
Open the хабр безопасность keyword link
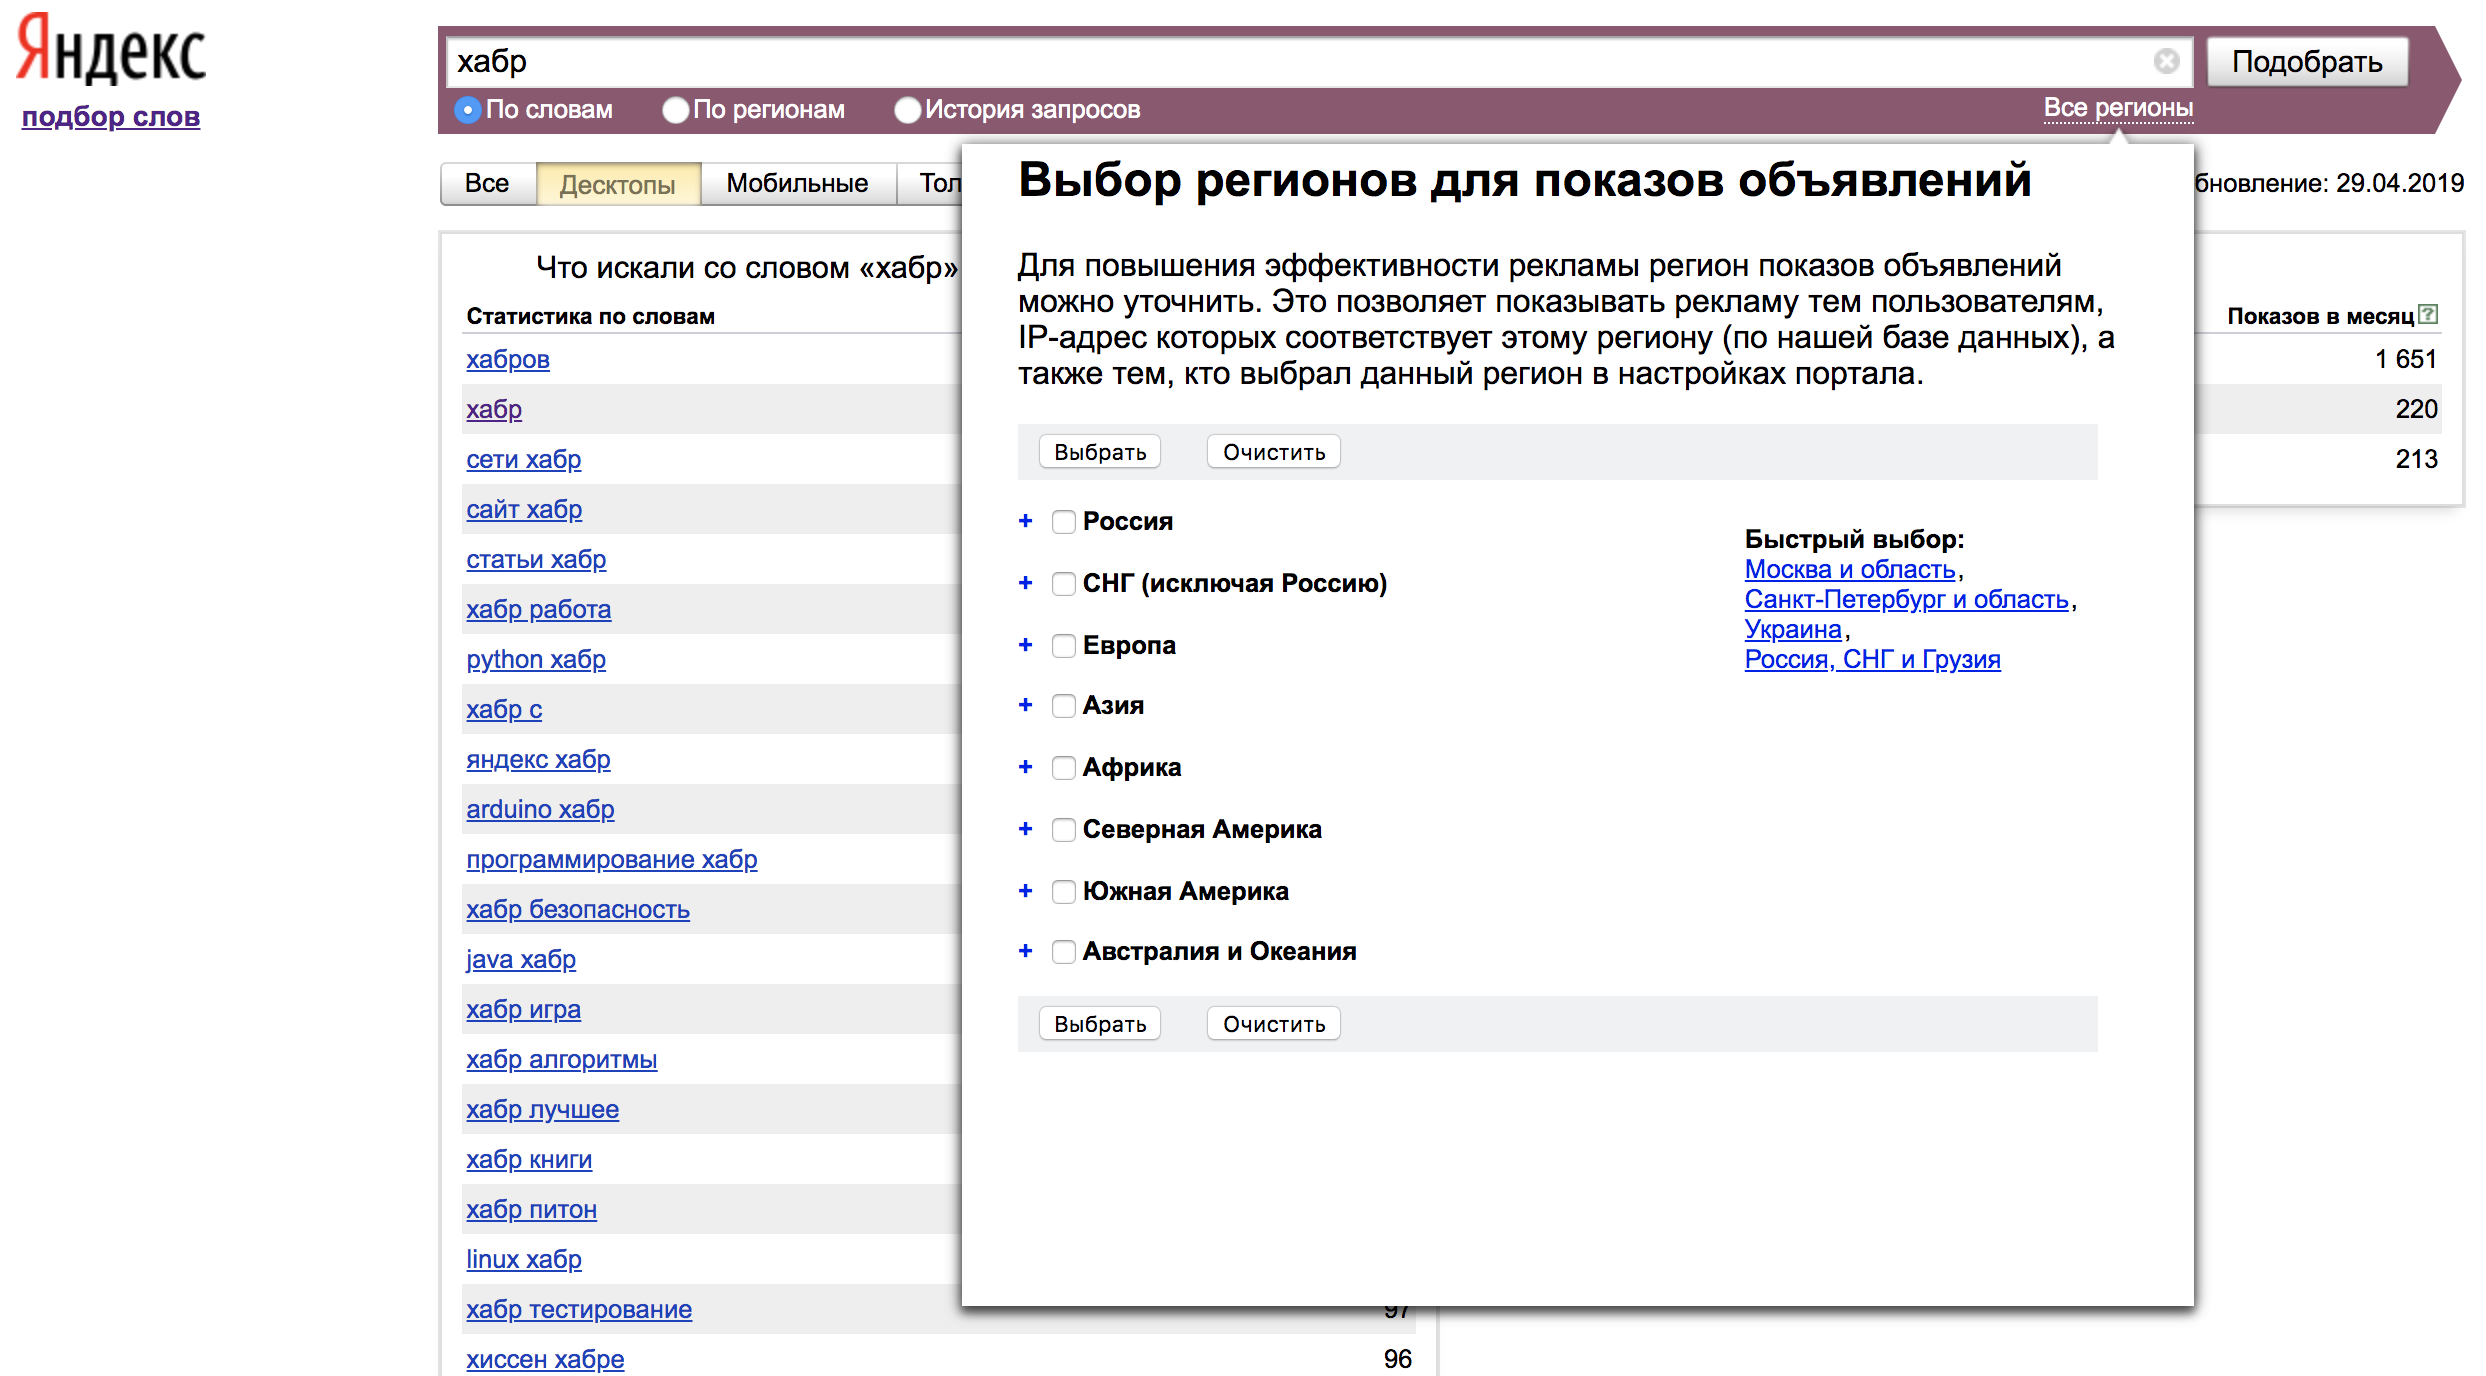(x=578, y=909)
